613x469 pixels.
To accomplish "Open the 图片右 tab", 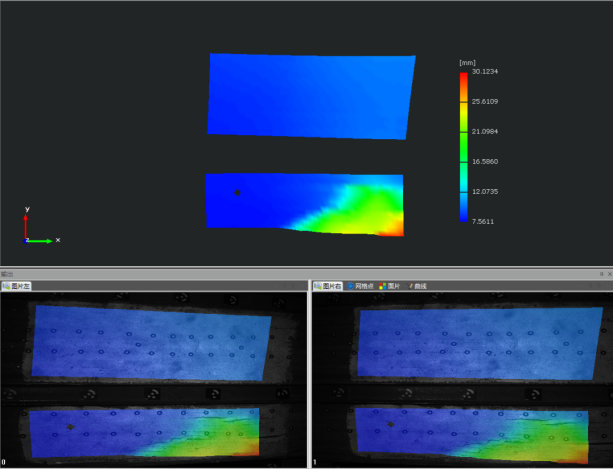I will [x=328, y=286].
